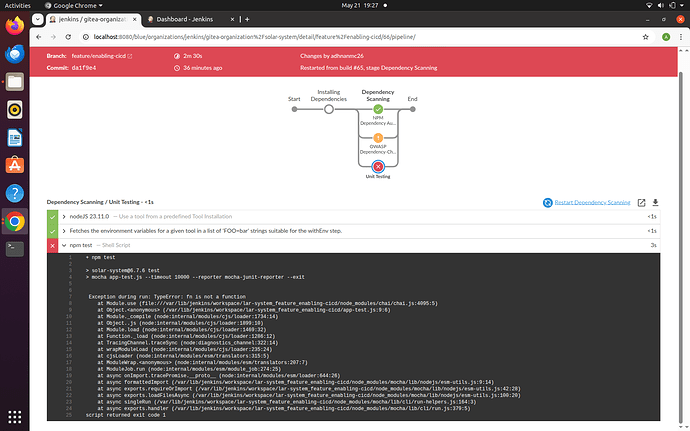690x431 pixels.
Task: Open the Chrome profile avatar
Action: 666,37
